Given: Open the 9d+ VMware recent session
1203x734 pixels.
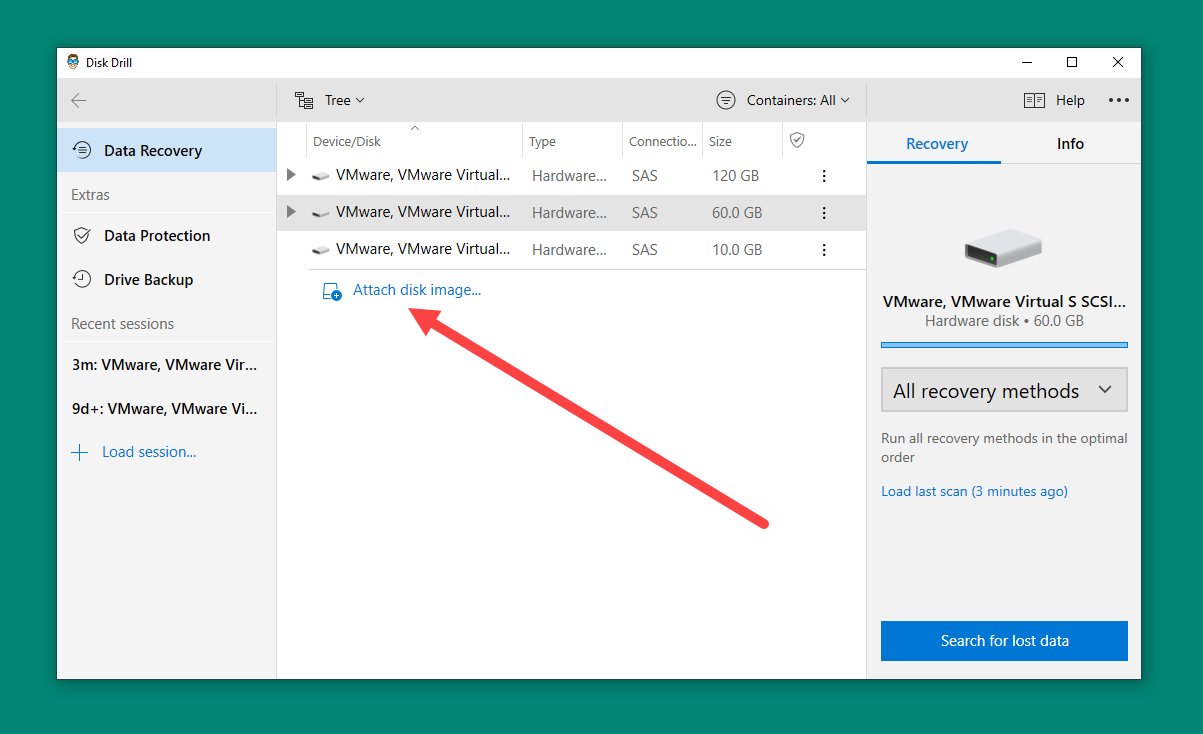Looking at the screenshot, I should tap(166, 409).
